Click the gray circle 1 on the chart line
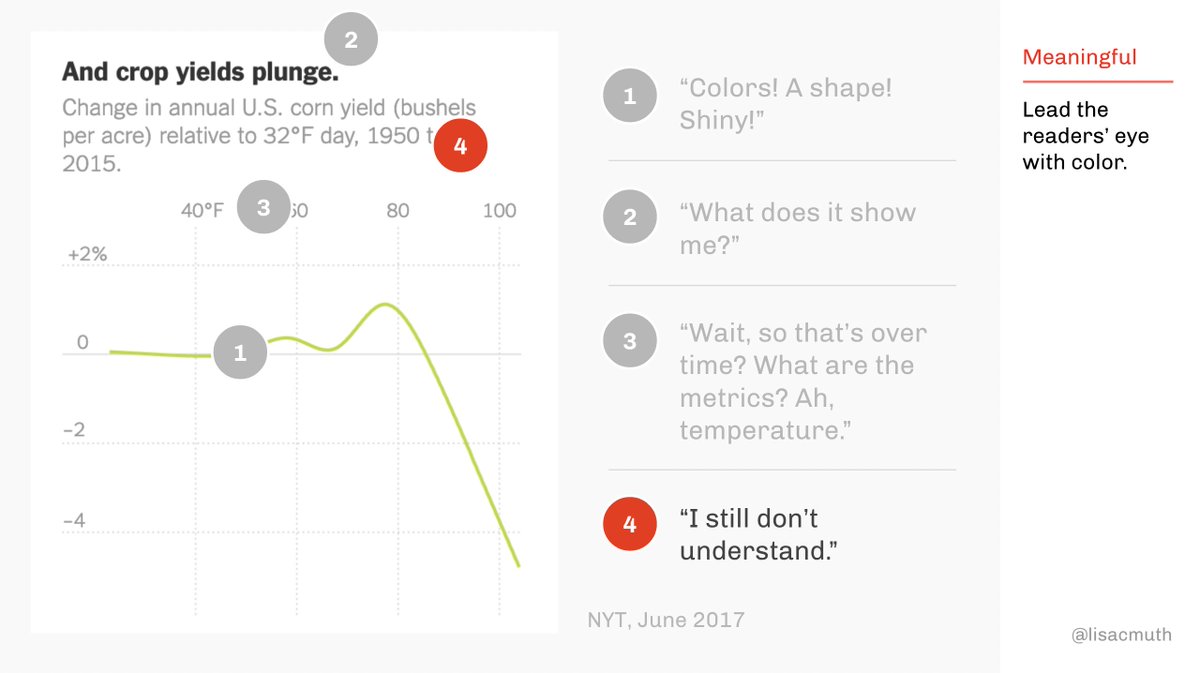Image resolution: width=1200 pixels, height=673 pixels. [x=240, y=352]
